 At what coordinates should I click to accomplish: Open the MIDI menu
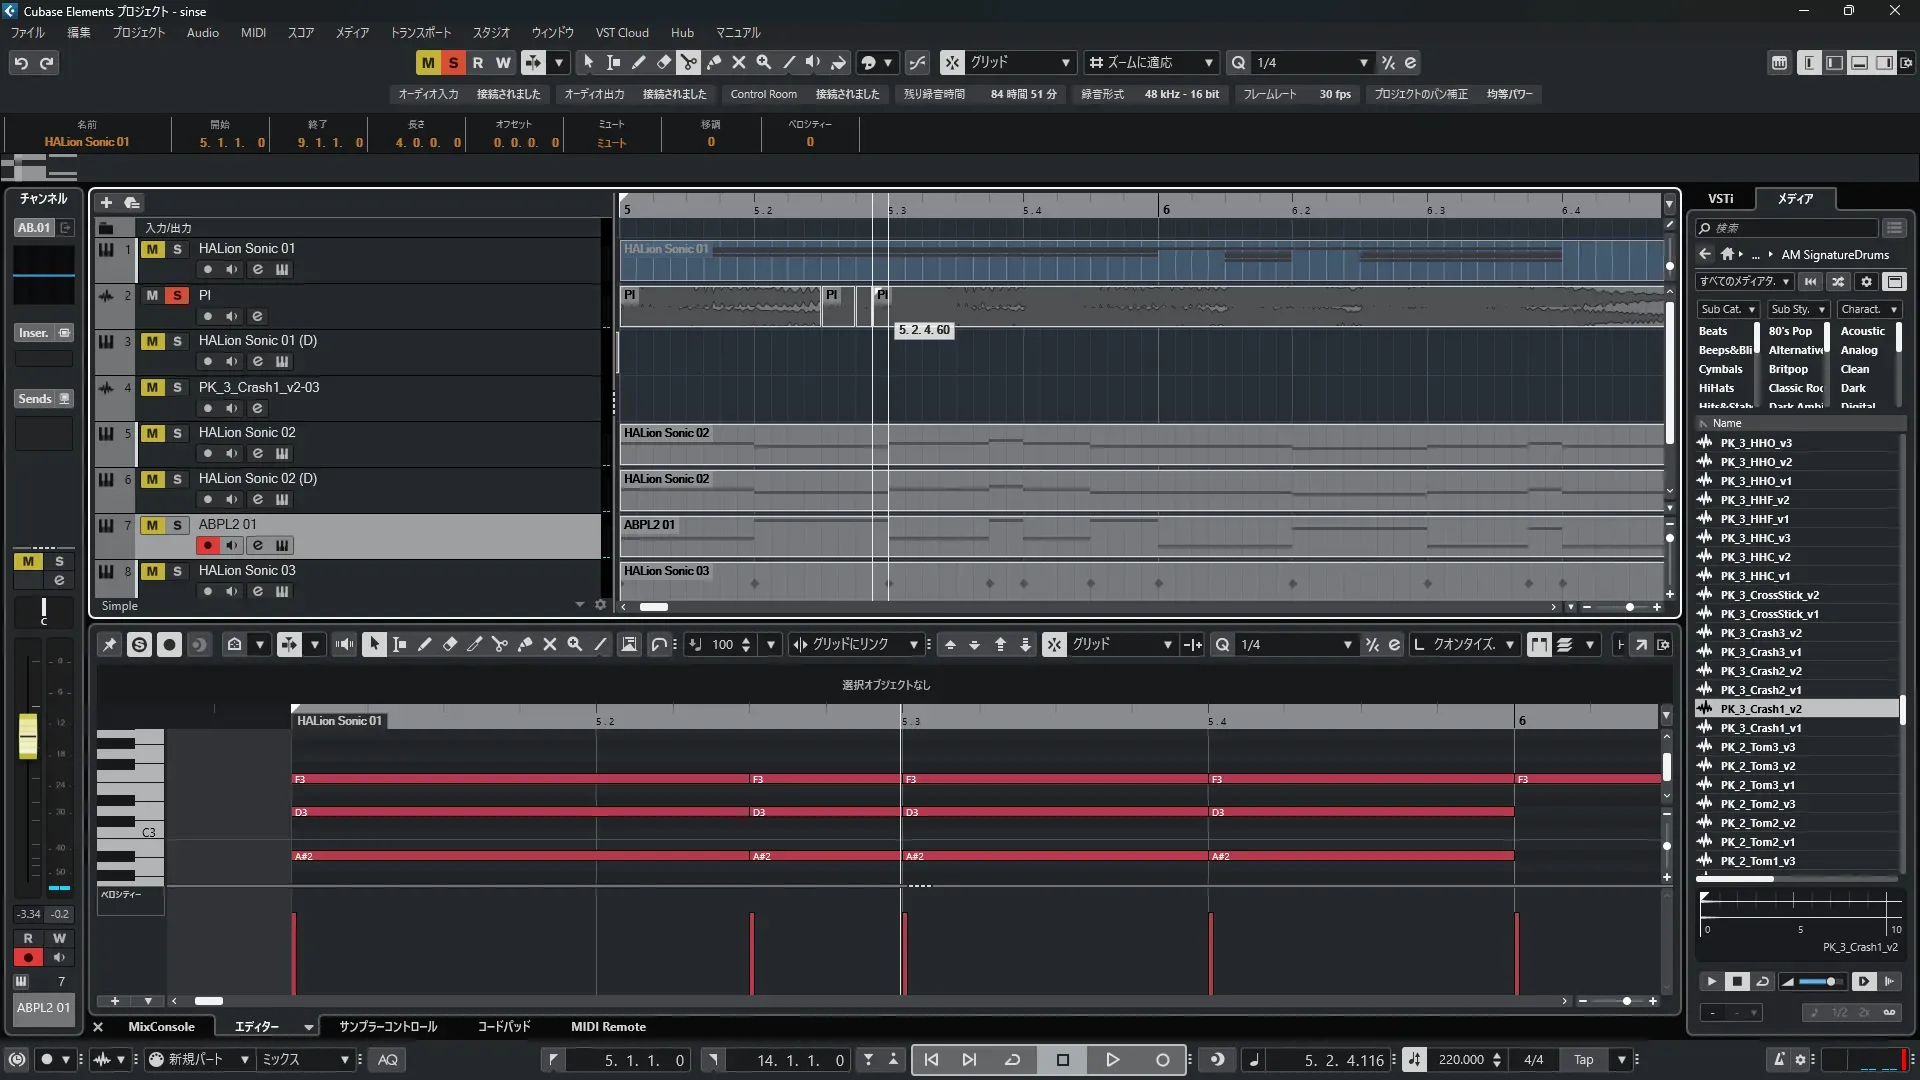(253, 33)
